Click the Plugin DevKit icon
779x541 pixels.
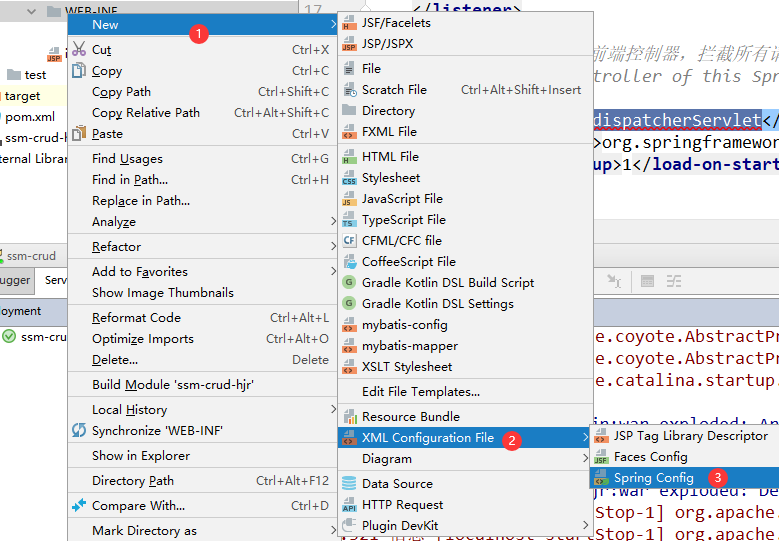(349, 525)
